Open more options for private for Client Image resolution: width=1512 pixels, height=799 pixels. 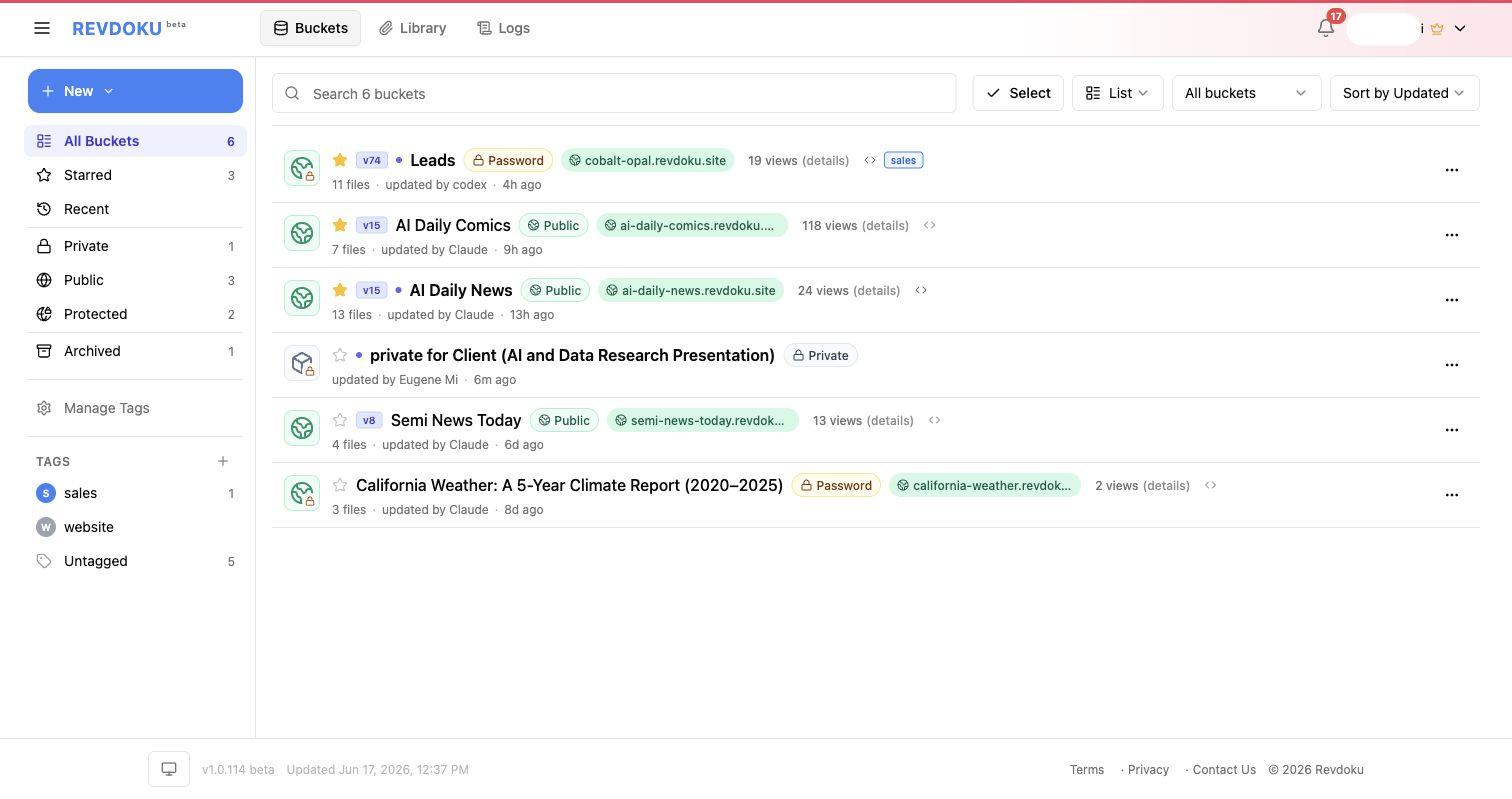pos(1452,365)
